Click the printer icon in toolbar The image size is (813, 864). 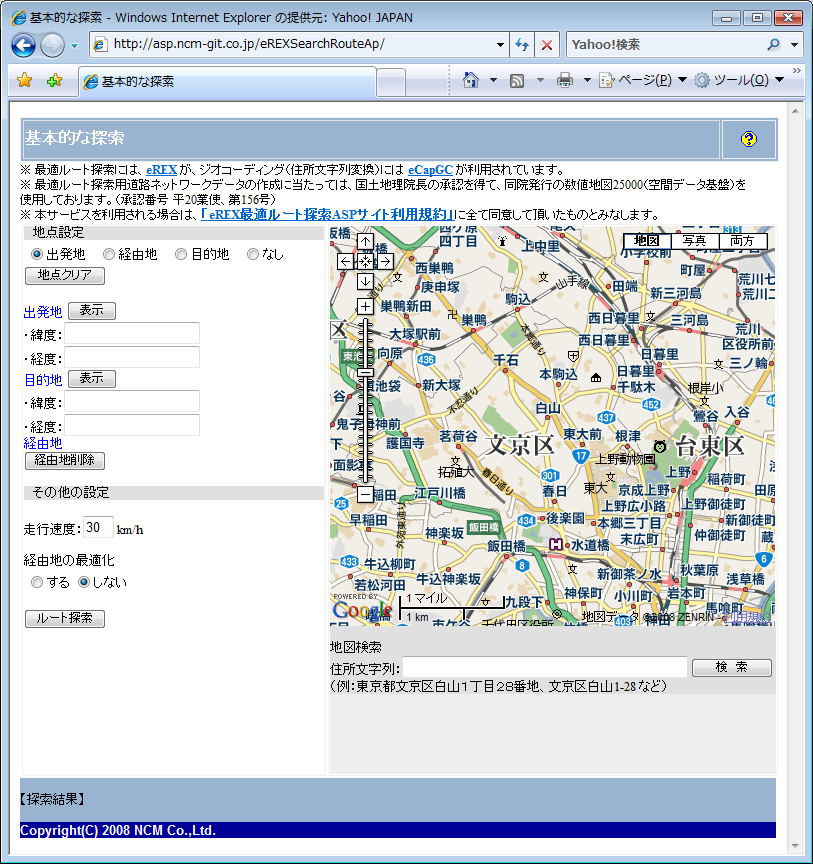tap(565, 80)
